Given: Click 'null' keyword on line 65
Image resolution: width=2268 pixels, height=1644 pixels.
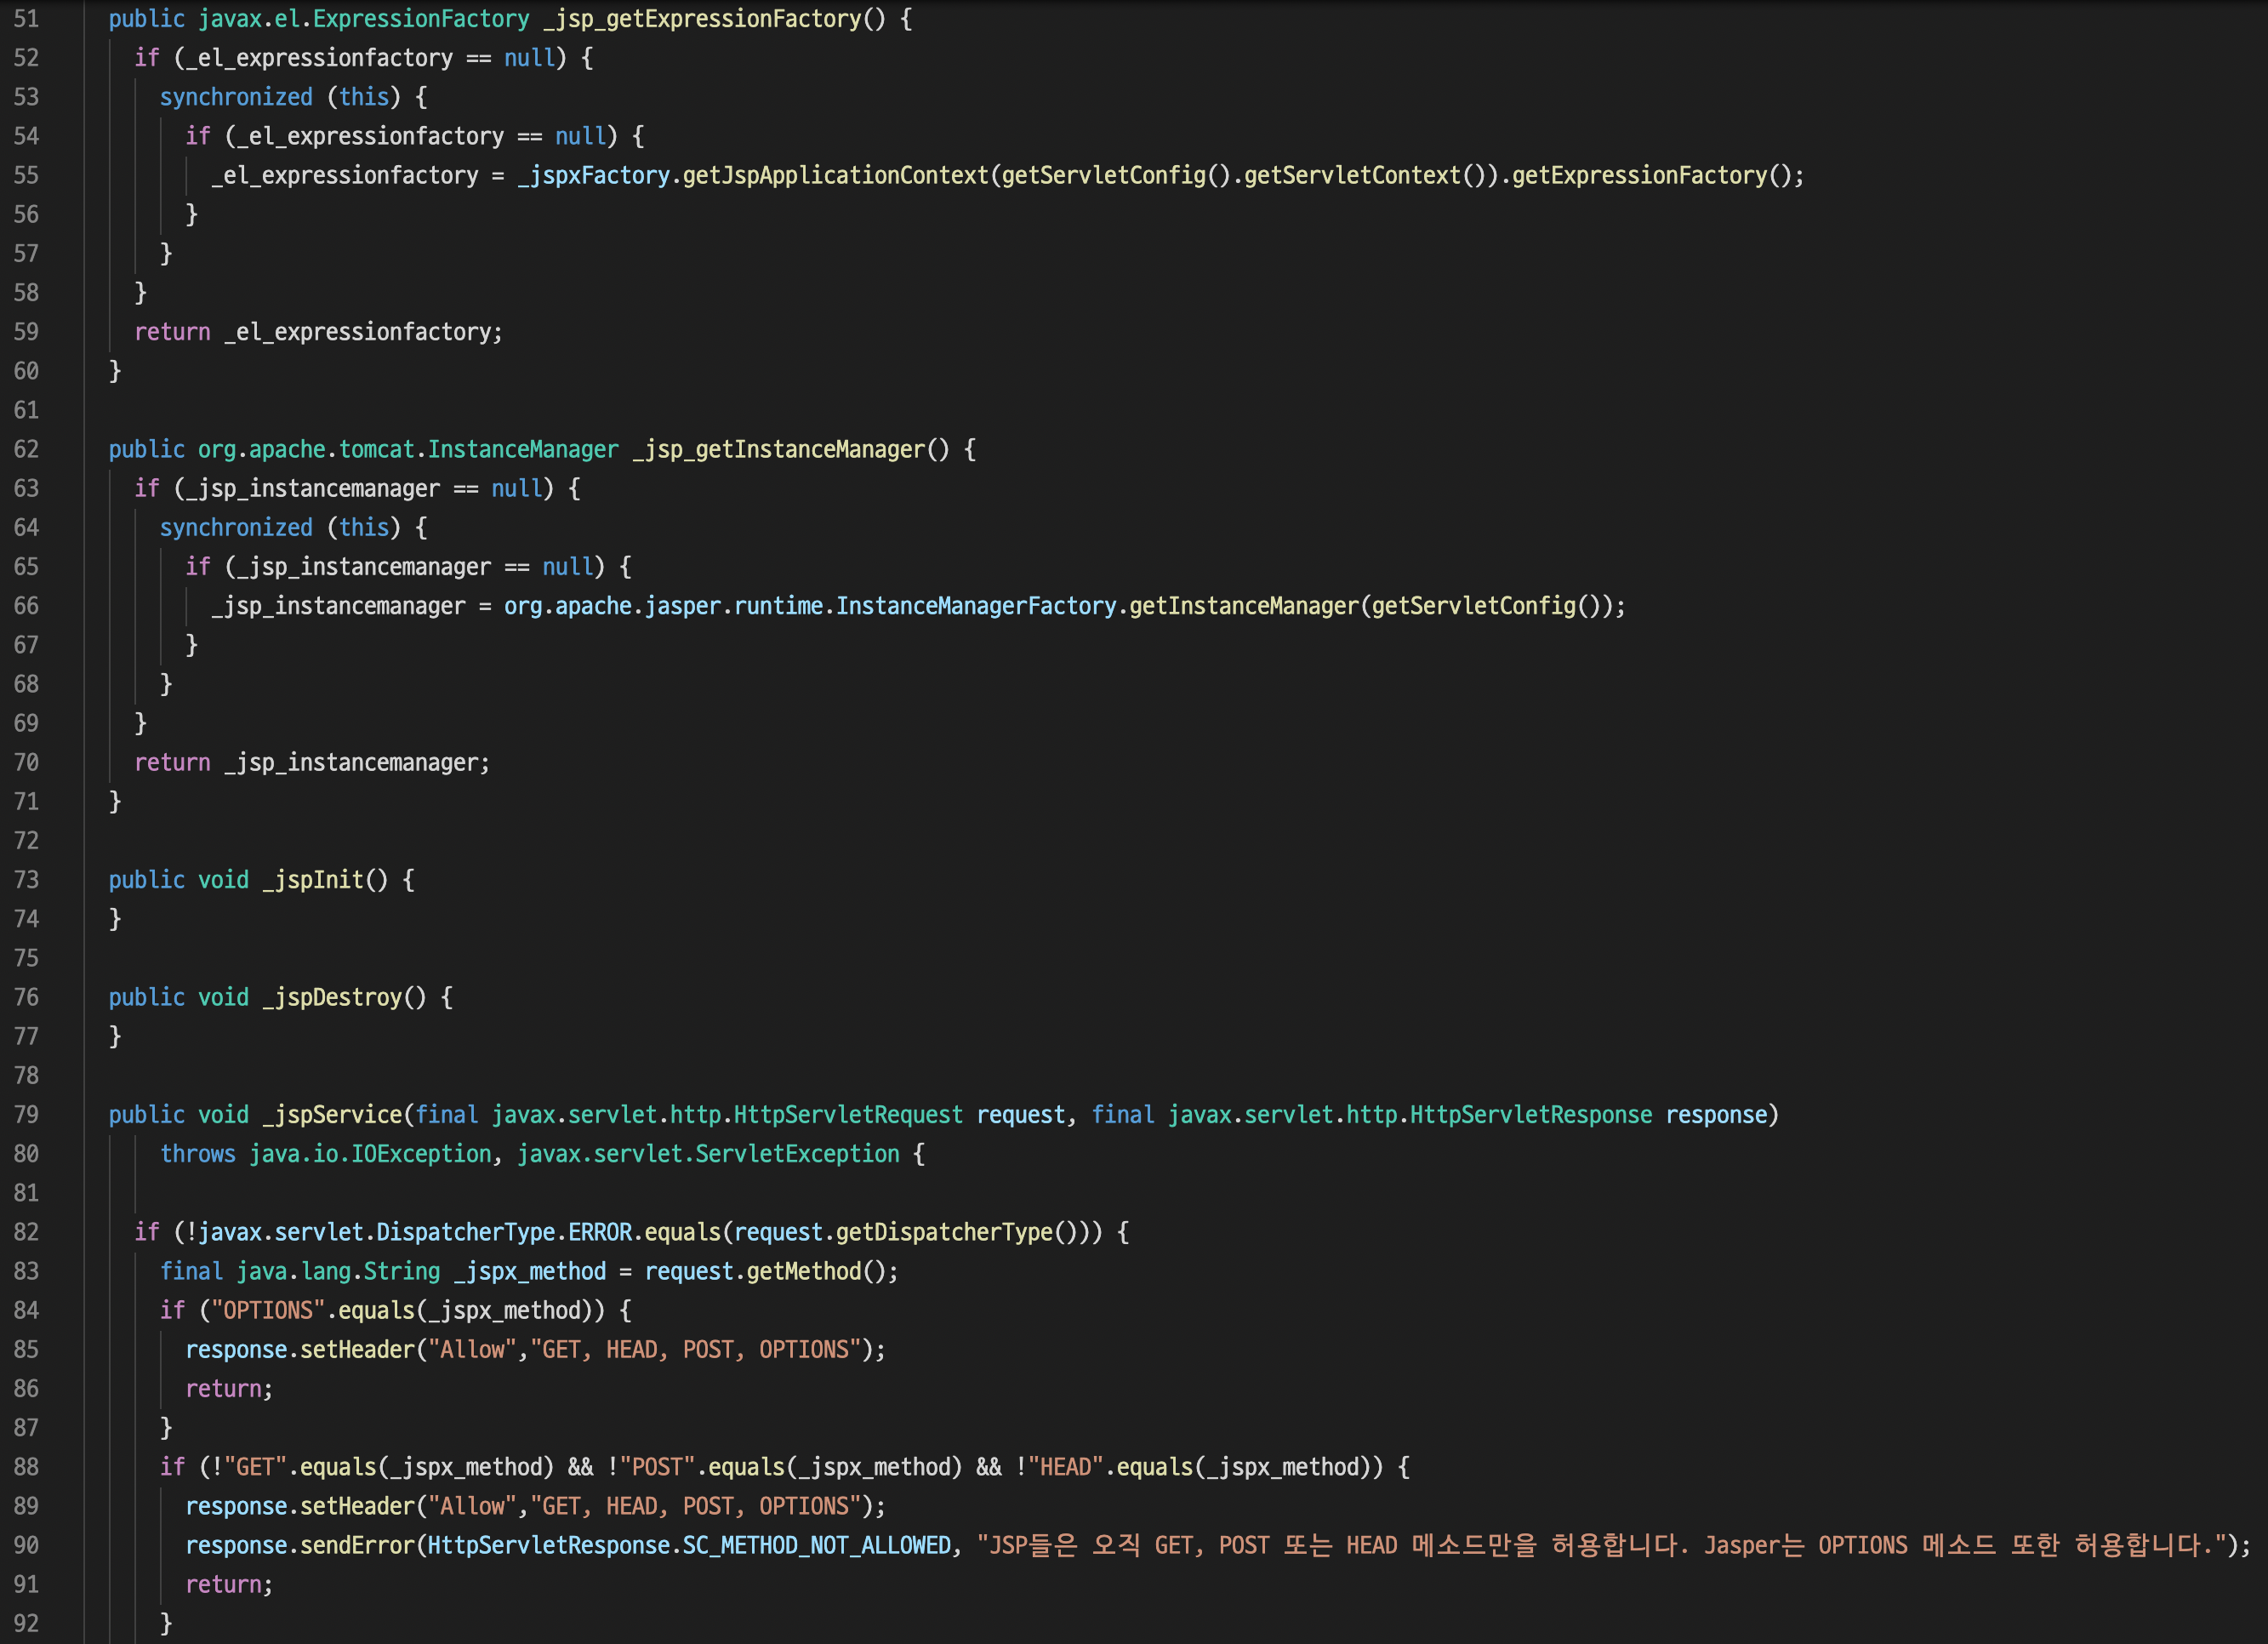Looking at the screenshot, I should tap(567, 567).
